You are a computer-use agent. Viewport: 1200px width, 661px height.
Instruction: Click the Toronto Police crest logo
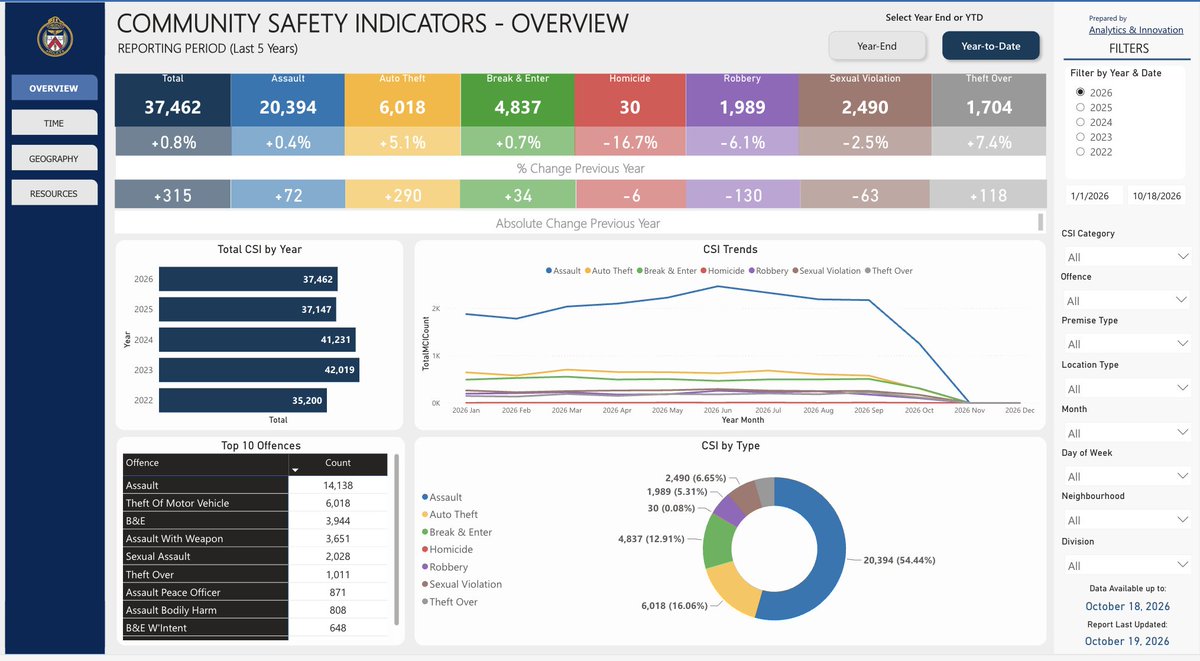[54, 39]
